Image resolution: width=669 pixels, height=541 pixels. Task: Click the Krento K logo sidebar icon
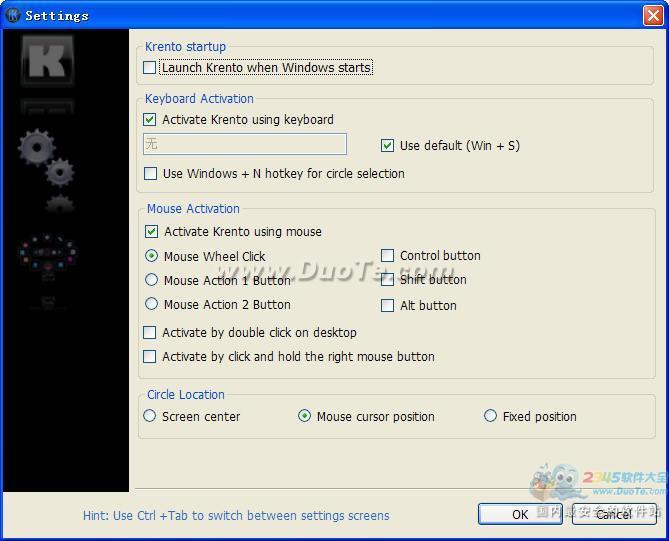pos(47,62)
